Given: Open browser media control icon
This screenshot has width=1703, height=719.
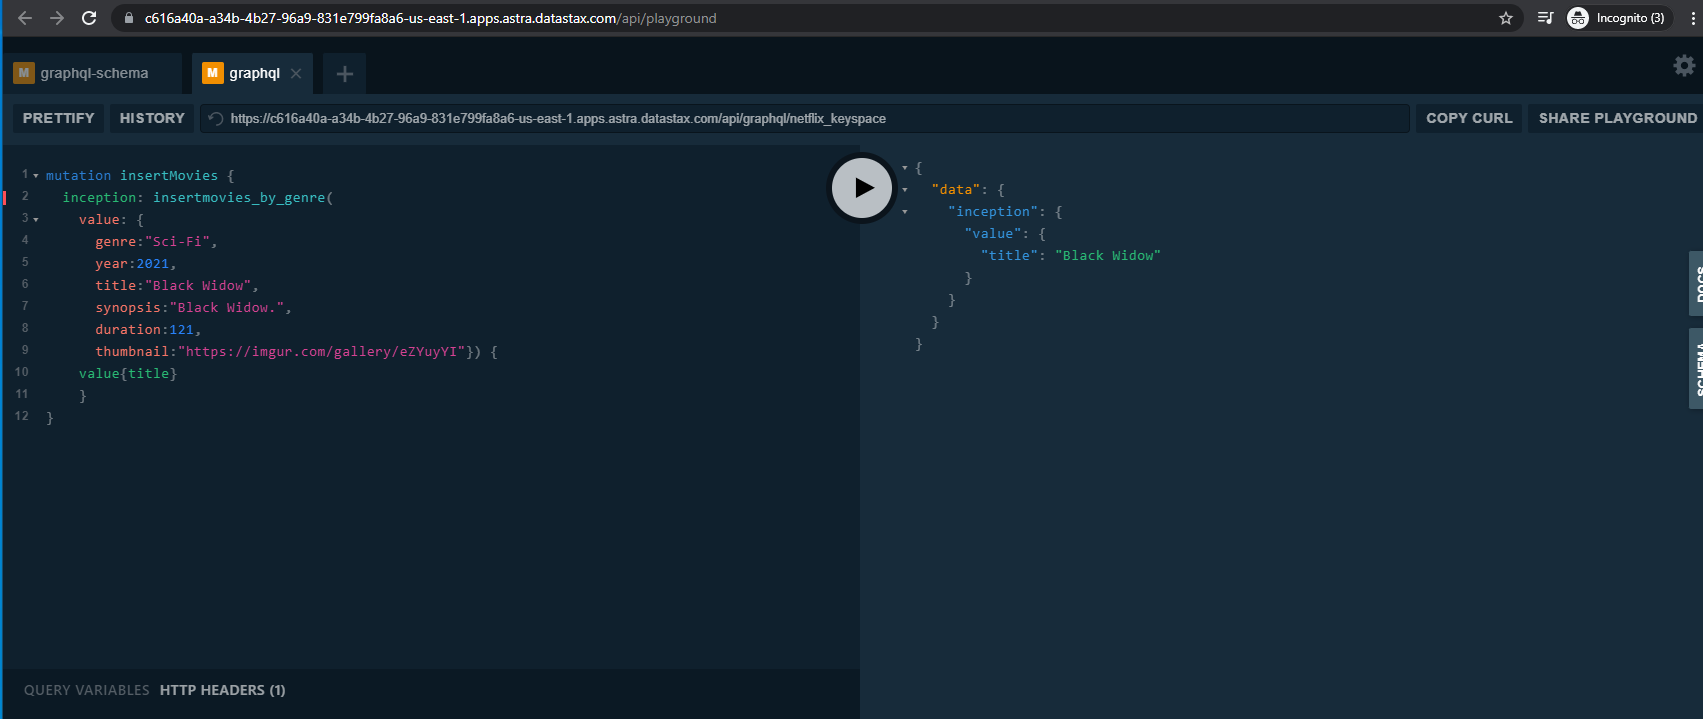Looking at the screenshot, I should pyautogui.click(x=1545, y=18).
